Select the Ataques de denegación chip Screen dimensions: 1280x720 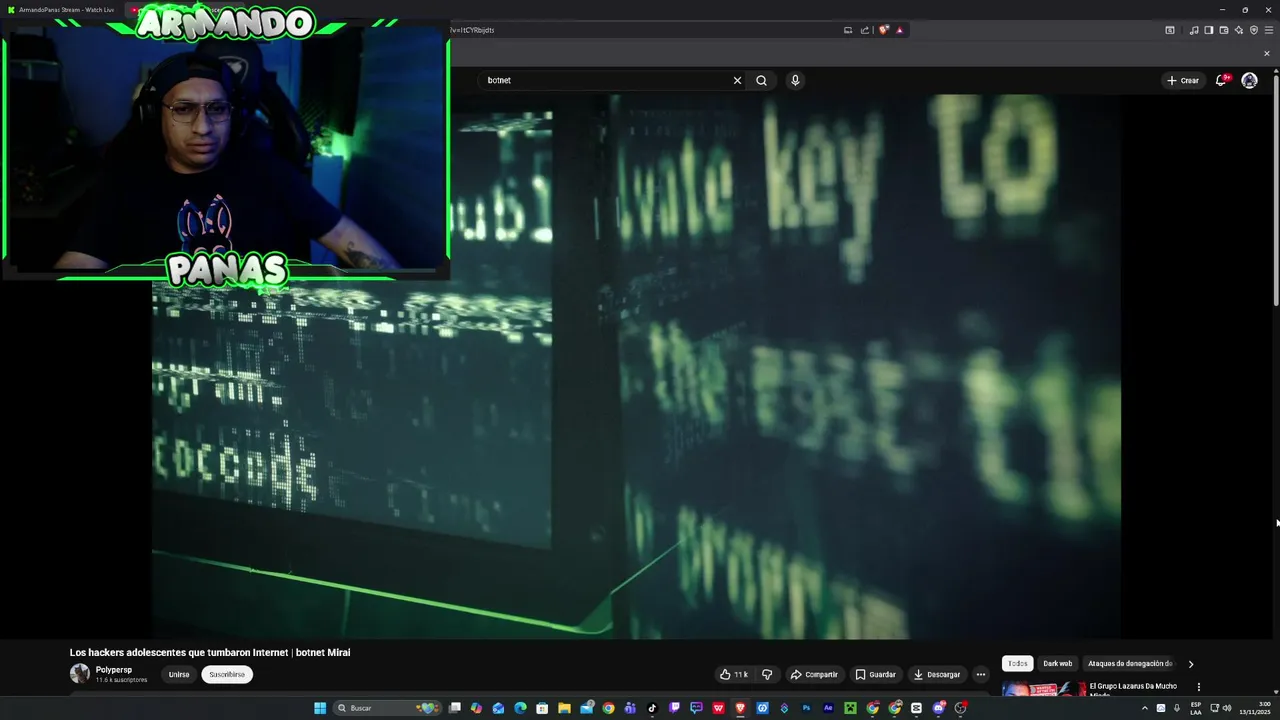(x=1130, y=663)
